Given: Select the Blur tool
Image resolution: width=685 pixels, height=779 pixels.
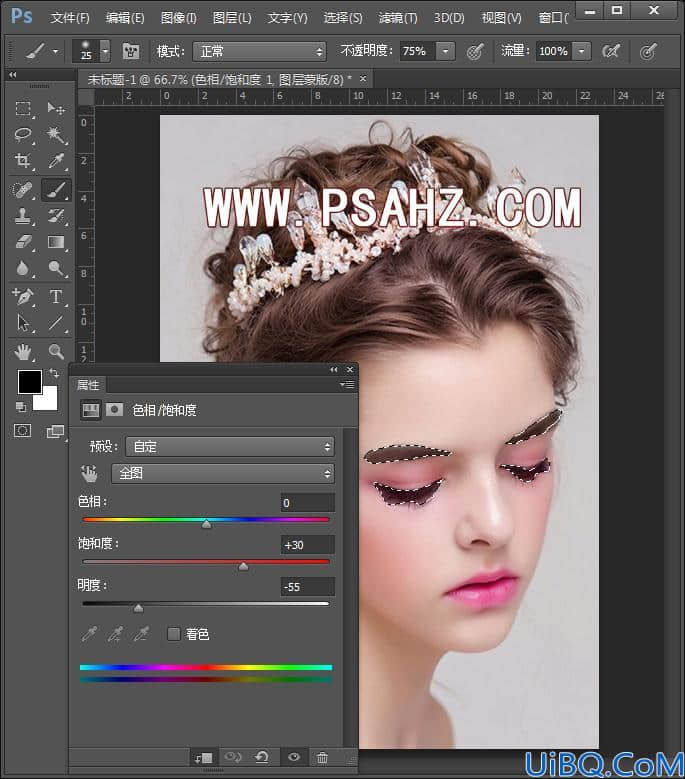Looking at the screenshot, I should click(23, 268).
